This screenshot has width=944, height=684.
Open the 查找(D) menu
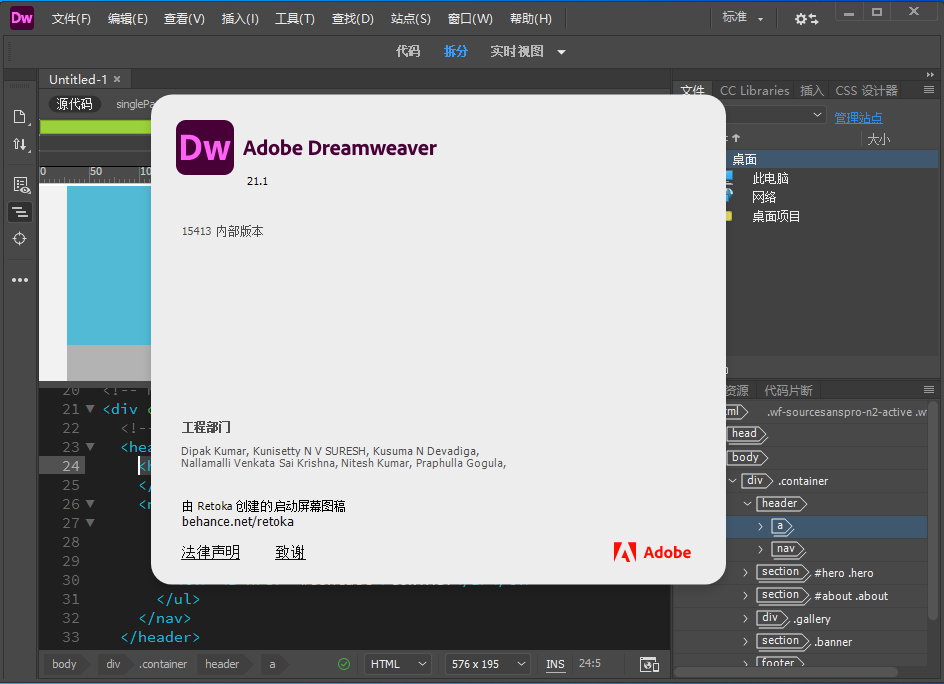353,19
